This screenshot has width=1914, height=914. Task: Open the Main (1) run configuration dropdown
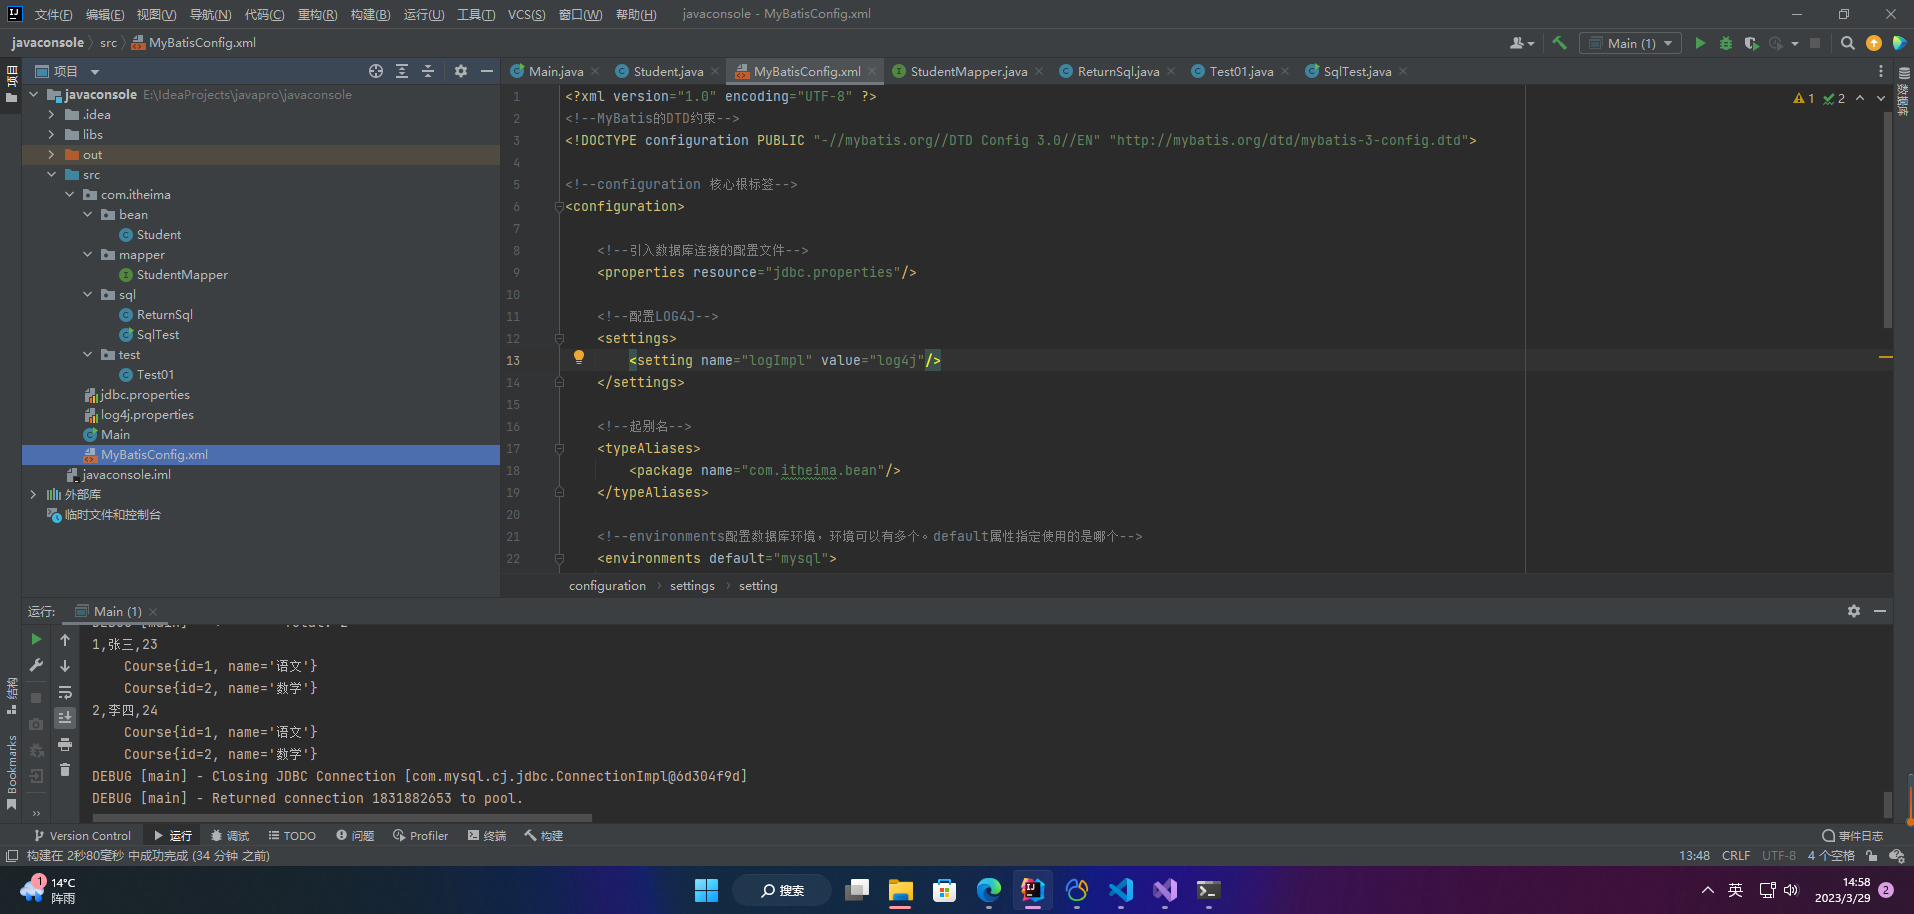tap(1630, 43)
